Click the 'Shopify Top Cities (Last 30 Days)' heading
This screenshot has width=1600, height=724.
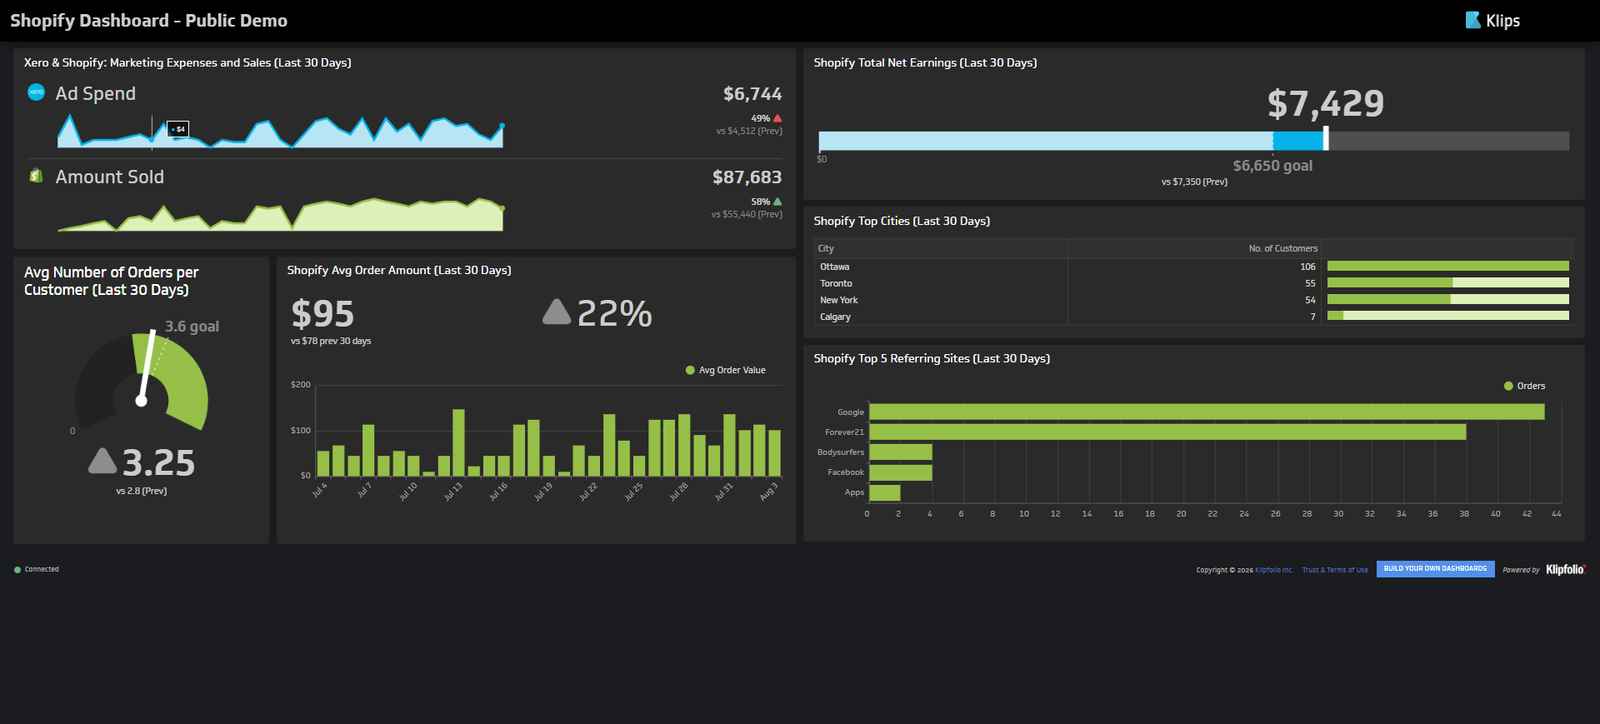[902, 221]
